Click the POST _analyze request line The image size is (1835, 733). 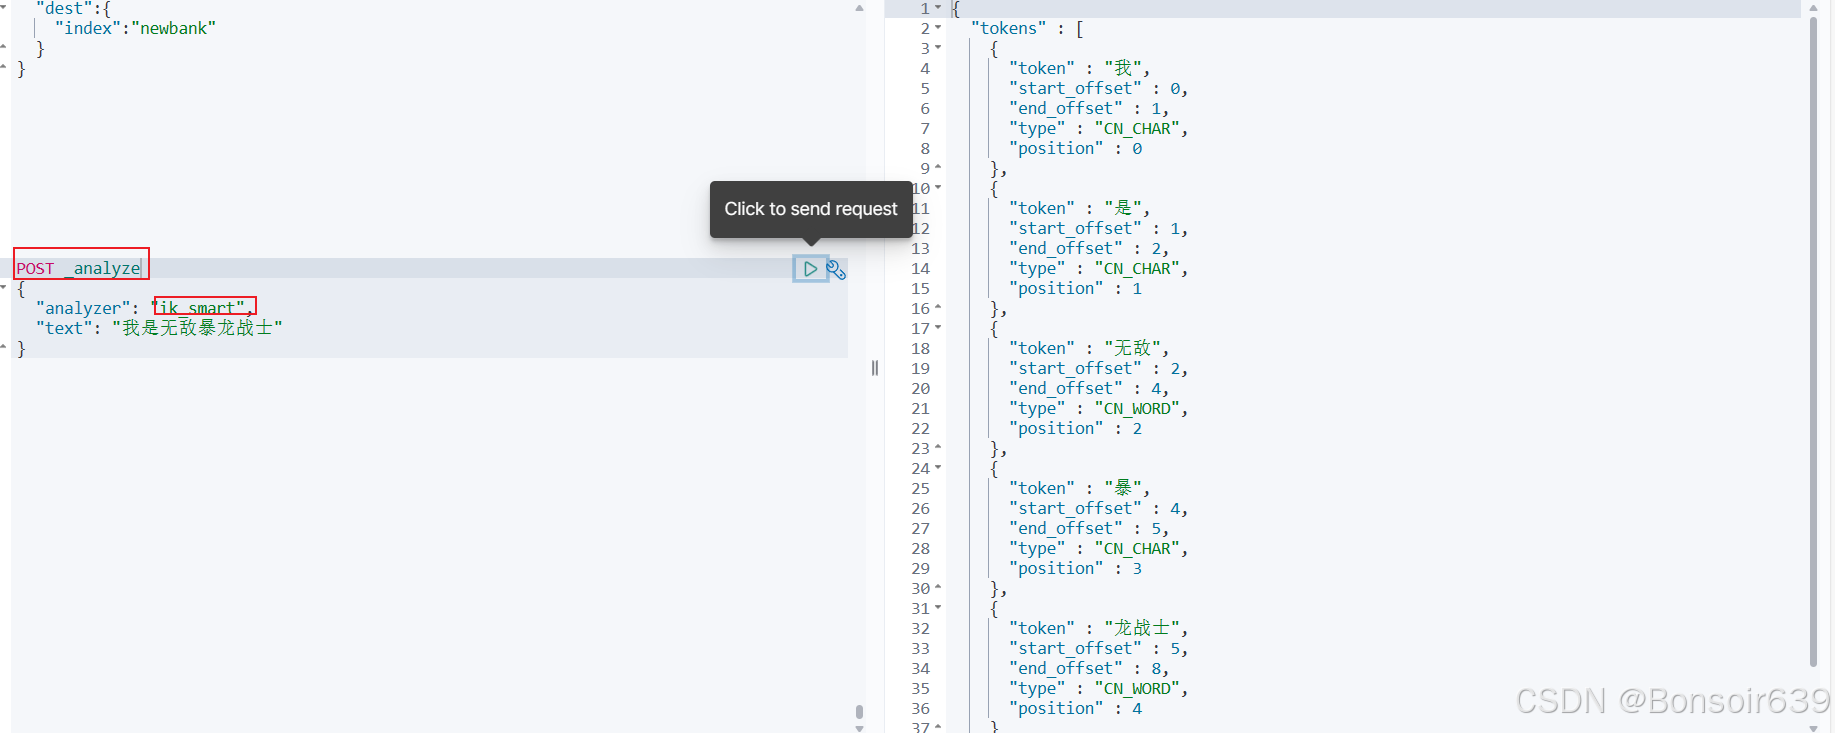78,268
